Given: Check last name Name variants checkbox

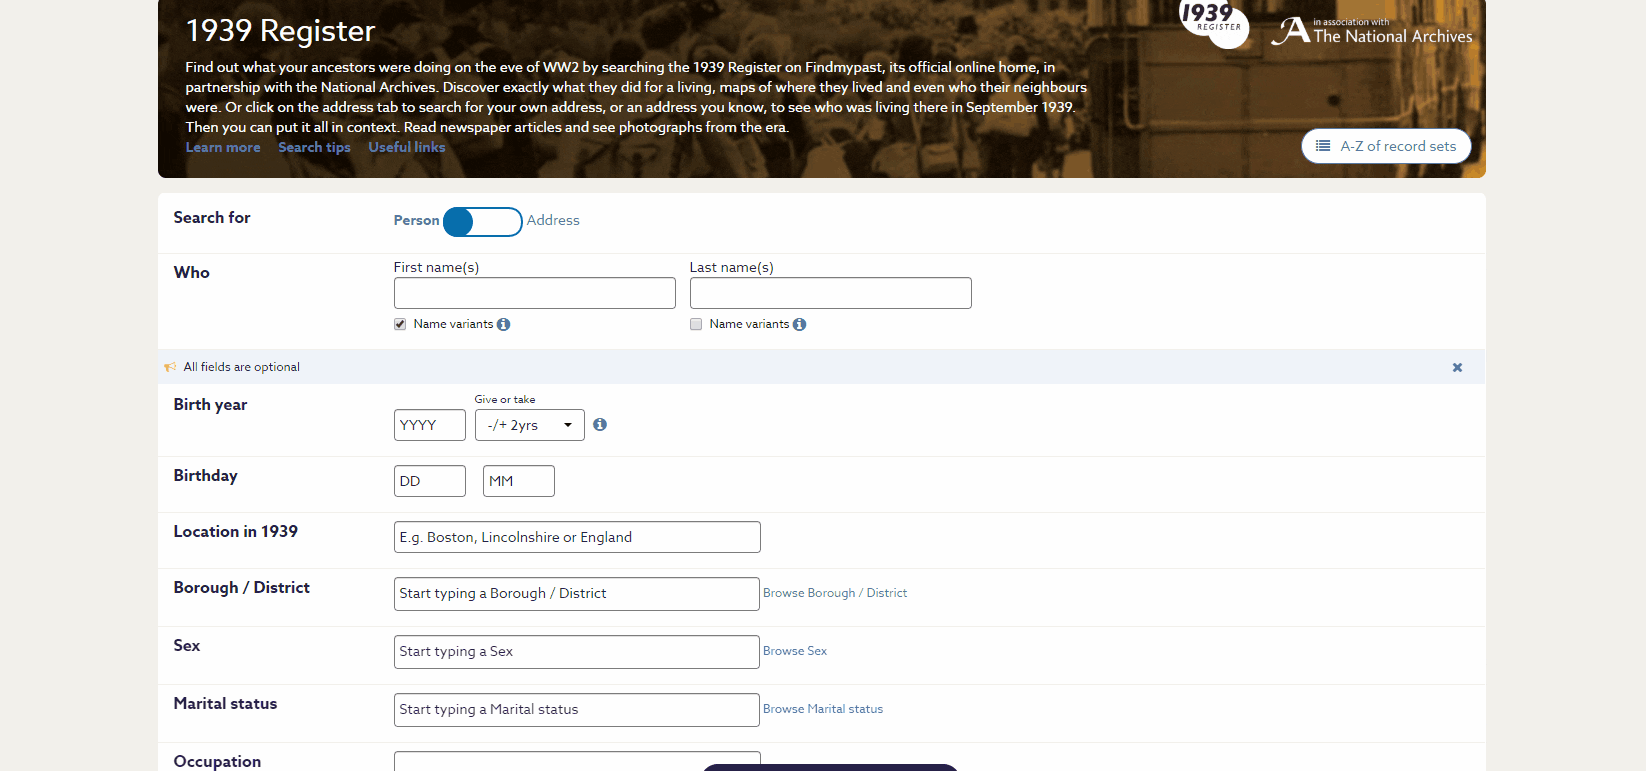Looking at the screenshot, I should coord(696,324).
